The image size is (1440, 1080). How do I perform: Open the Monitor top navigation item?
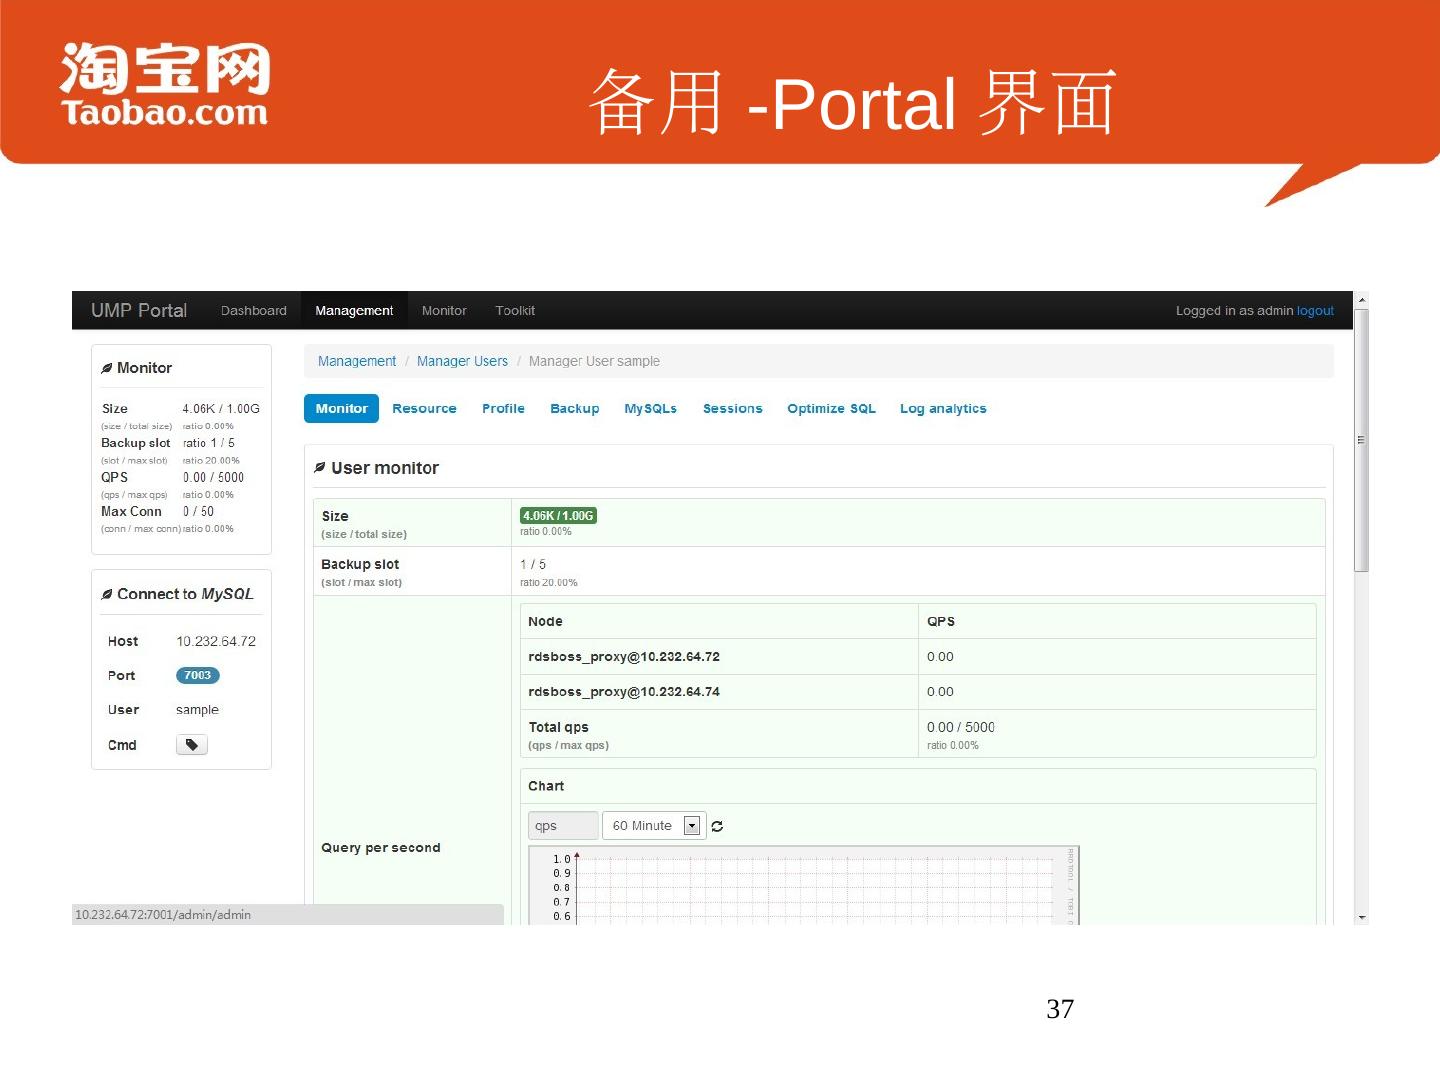tap(444, 311)
